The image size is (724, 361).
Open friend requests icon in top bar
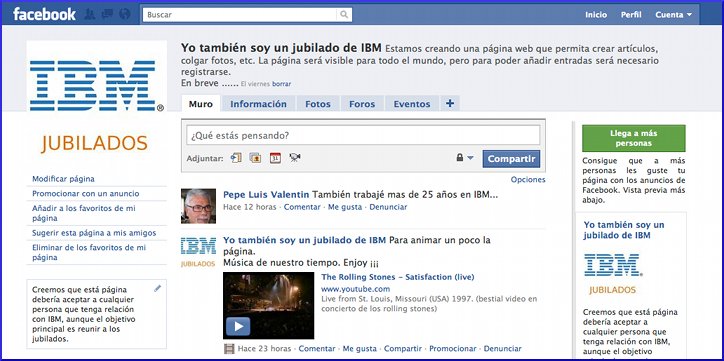(90, 14)
